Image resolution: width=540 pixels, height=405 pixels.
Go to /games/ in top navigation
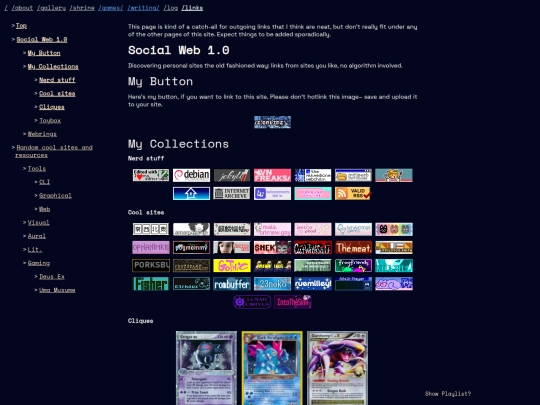tap(111, 8)
